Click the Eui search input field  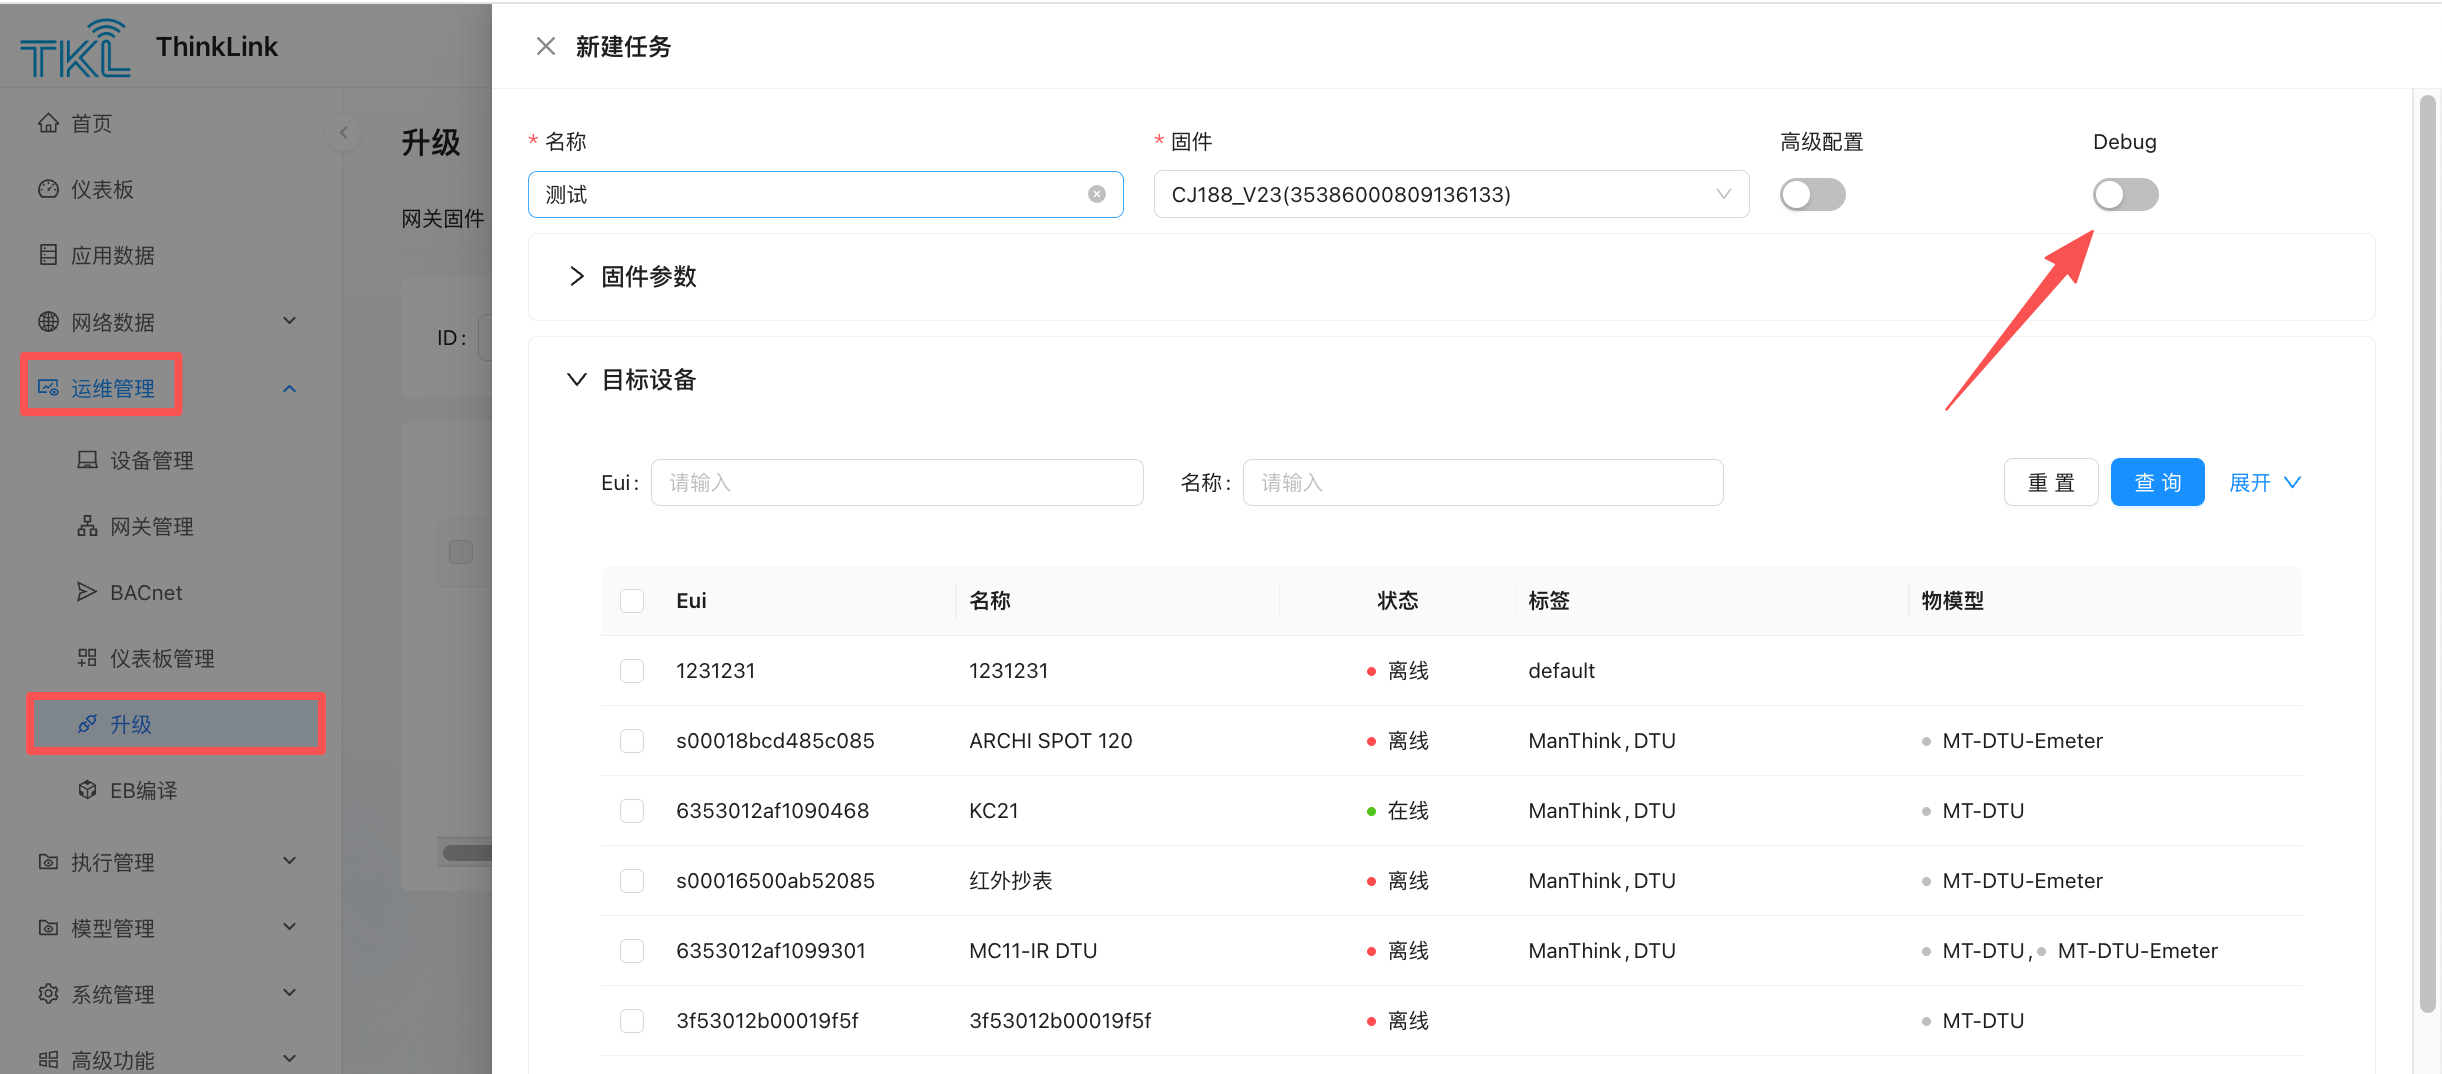[x=896, y=483]
